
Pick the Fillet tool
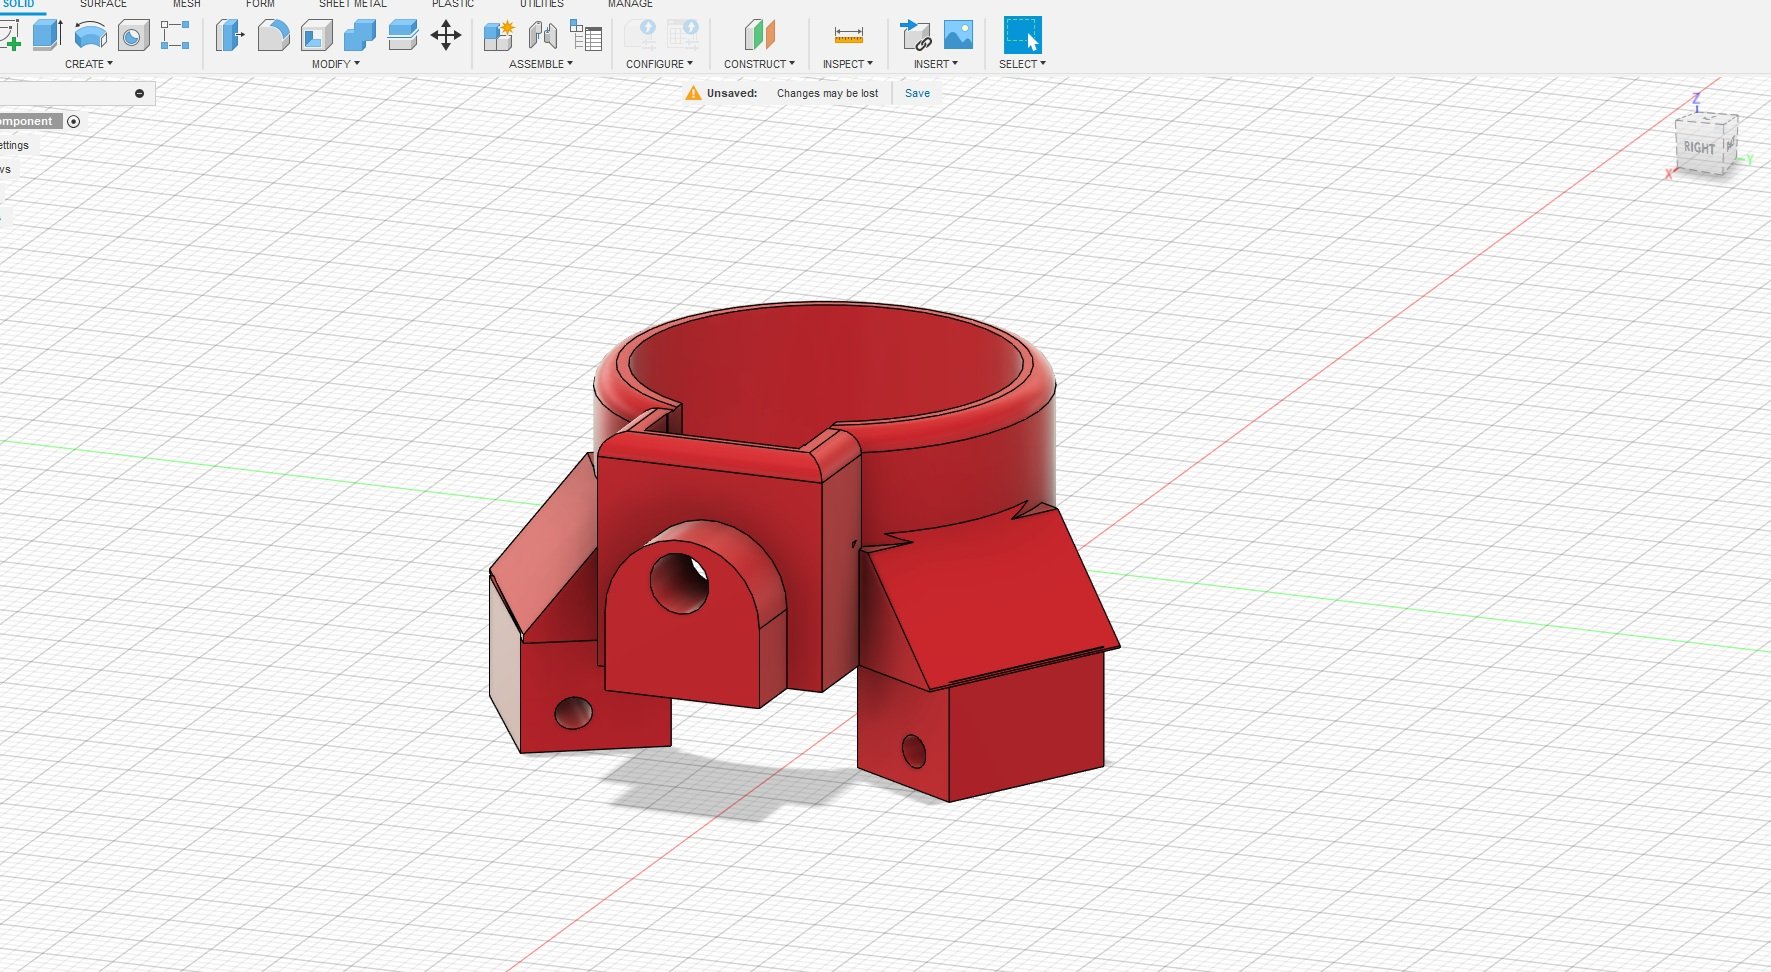(273, 36)
